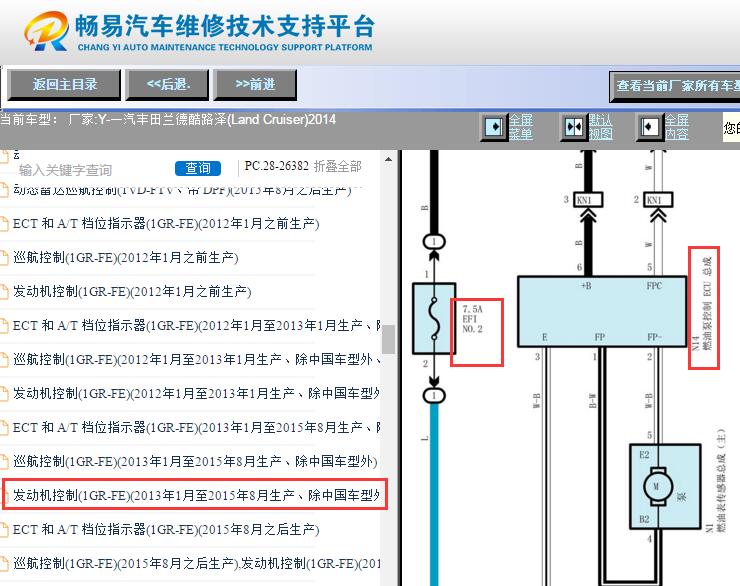
Task: Click the right KN1 connector numbered 2
Action: pos(659,200)
